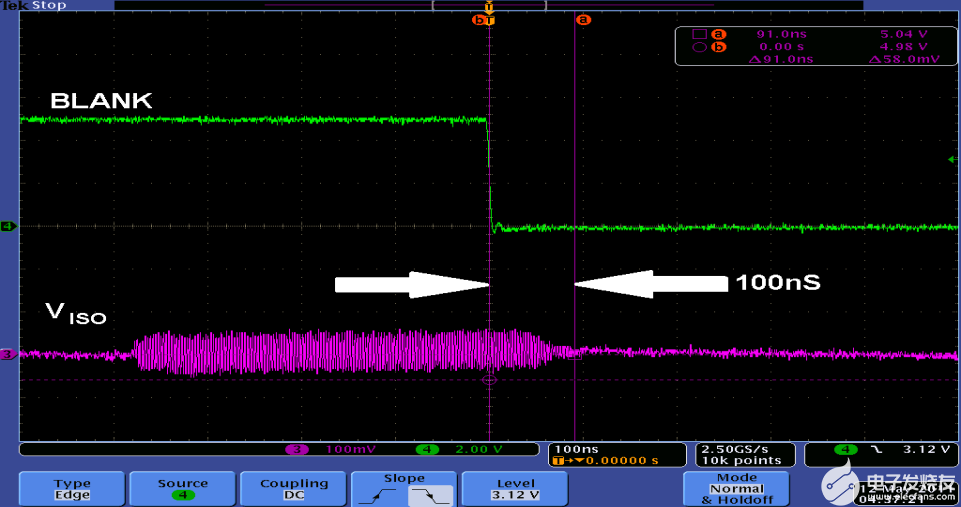
Task: Select the channel 4 badge beside 2.00 V
Action: tap(427, 449)
